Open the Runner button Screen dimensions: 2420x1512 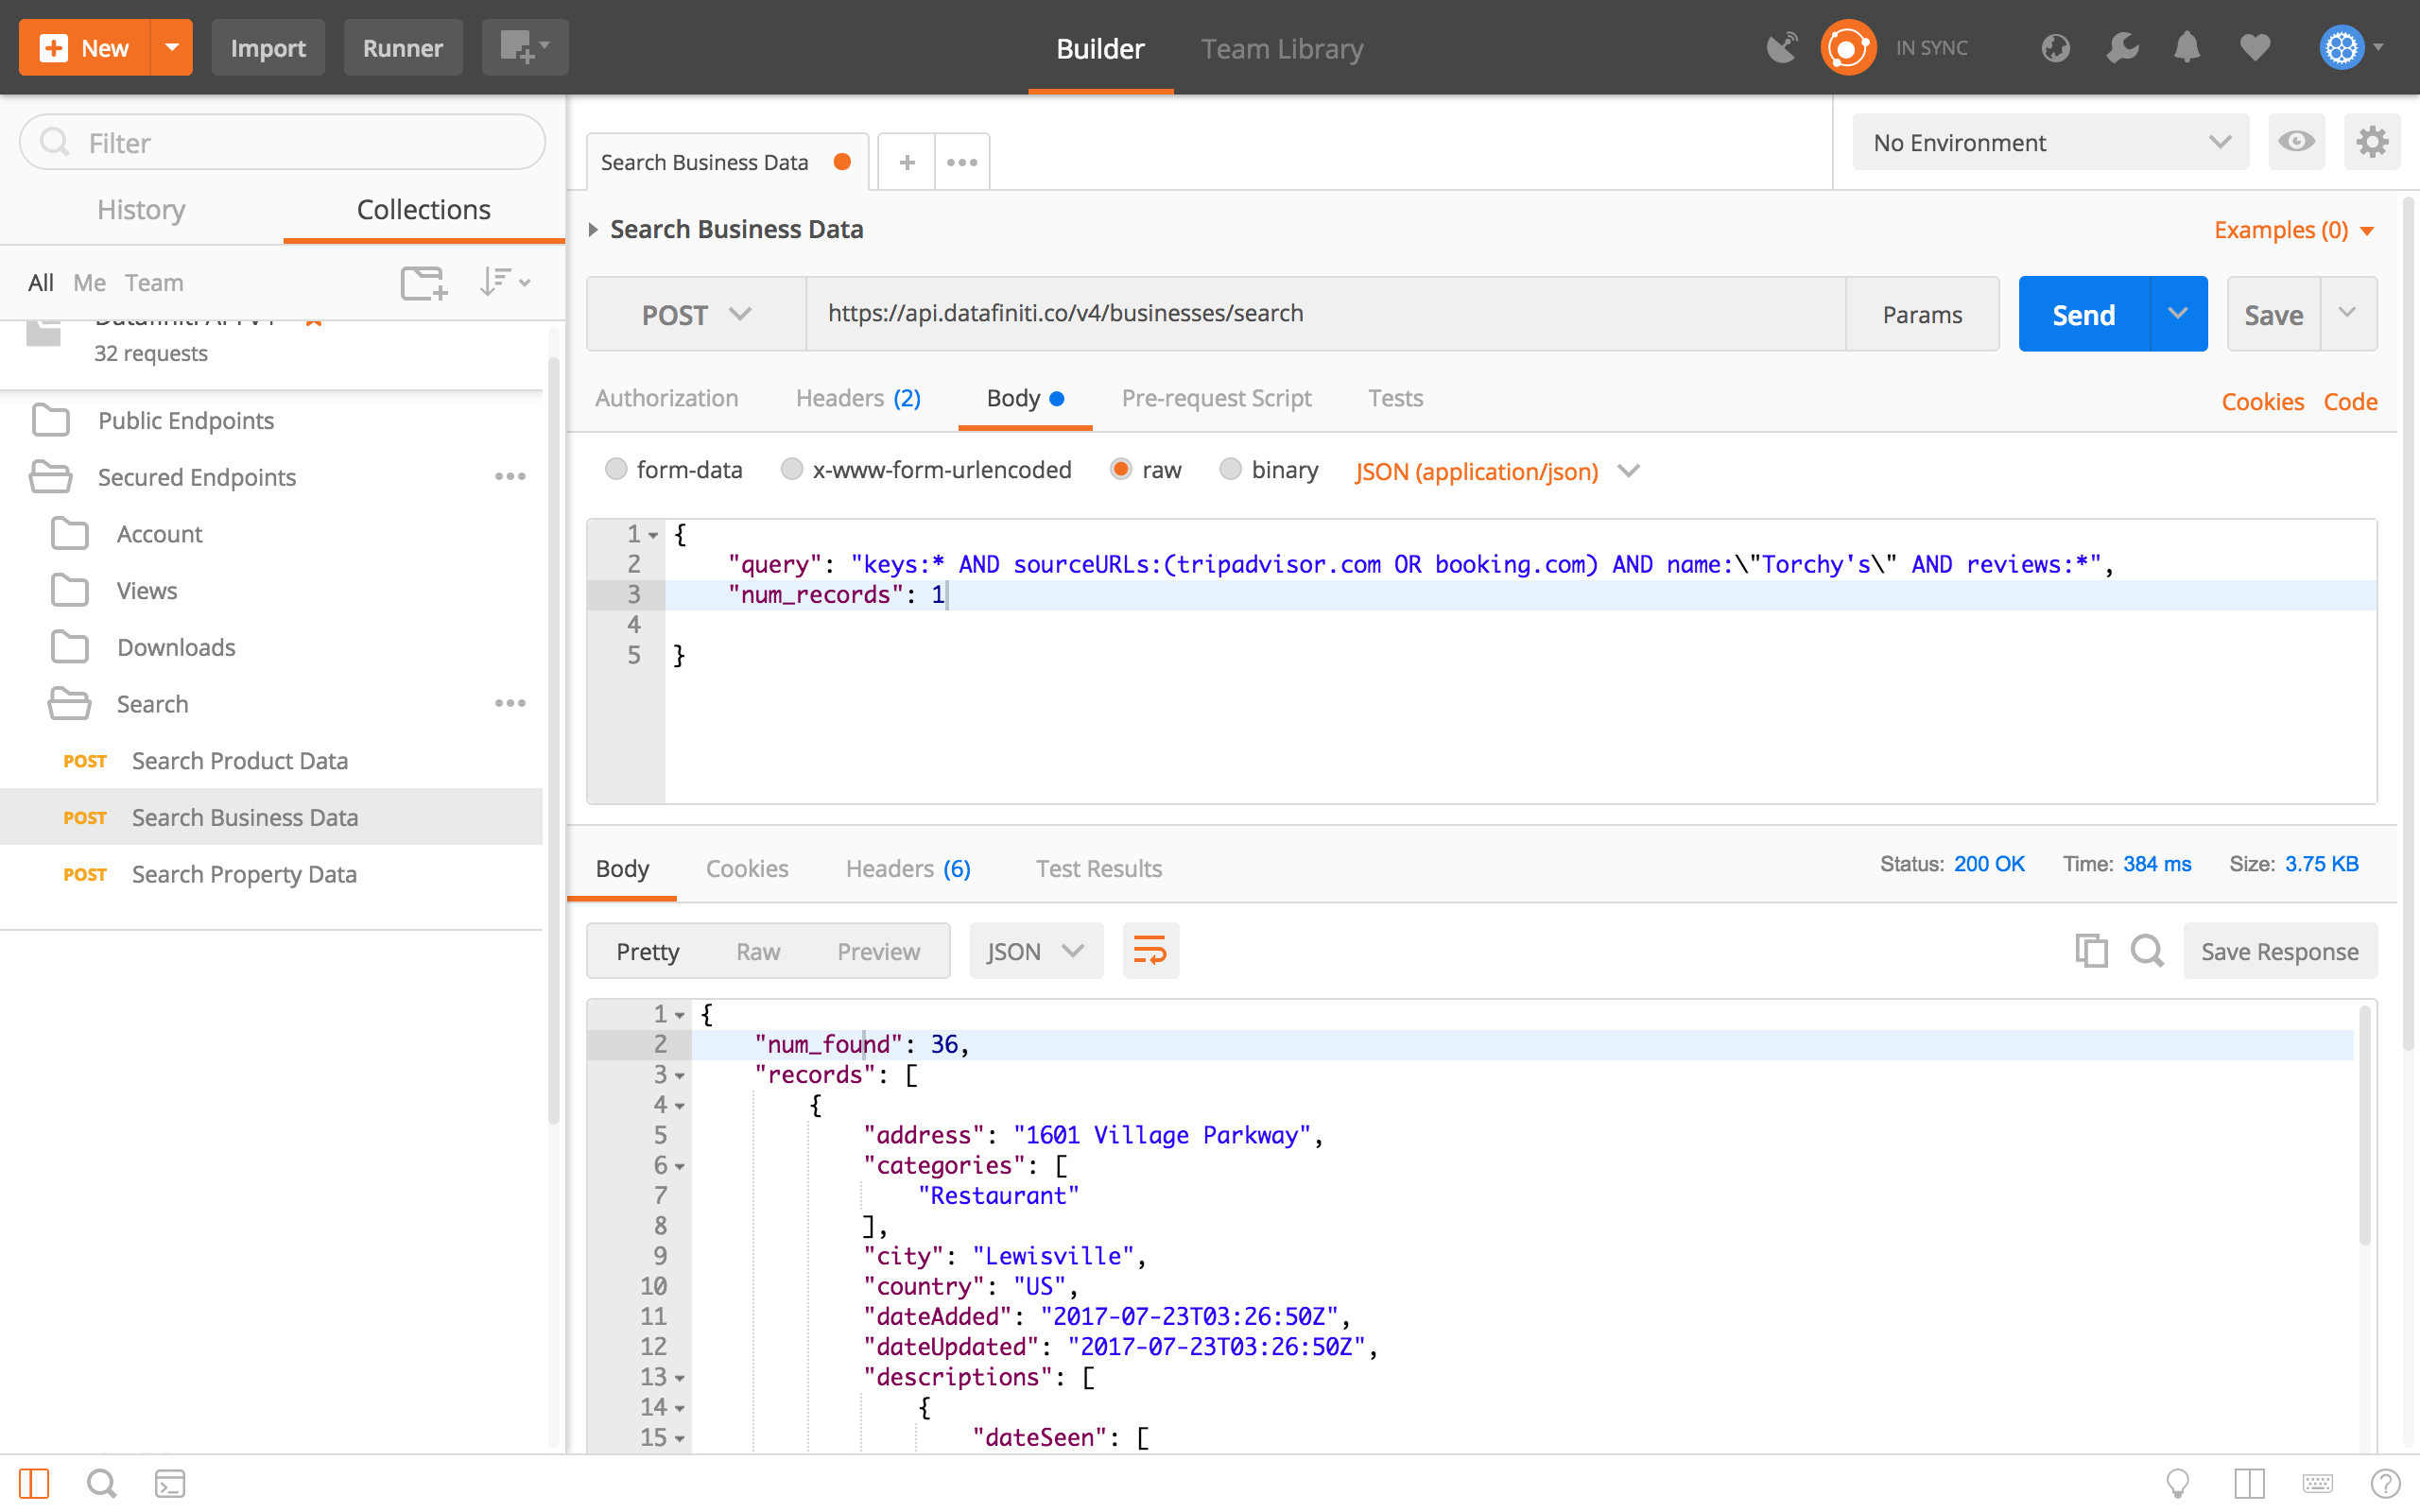[x=402, y=47]
